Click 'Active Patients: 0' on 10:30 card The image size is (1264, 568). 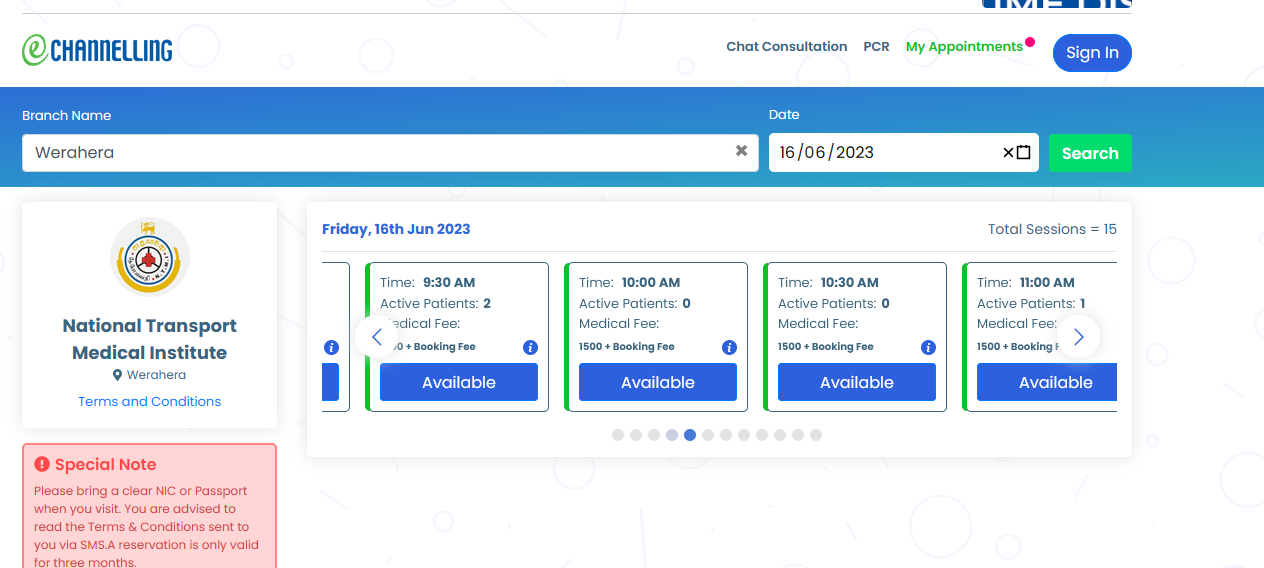click(834, 303)
